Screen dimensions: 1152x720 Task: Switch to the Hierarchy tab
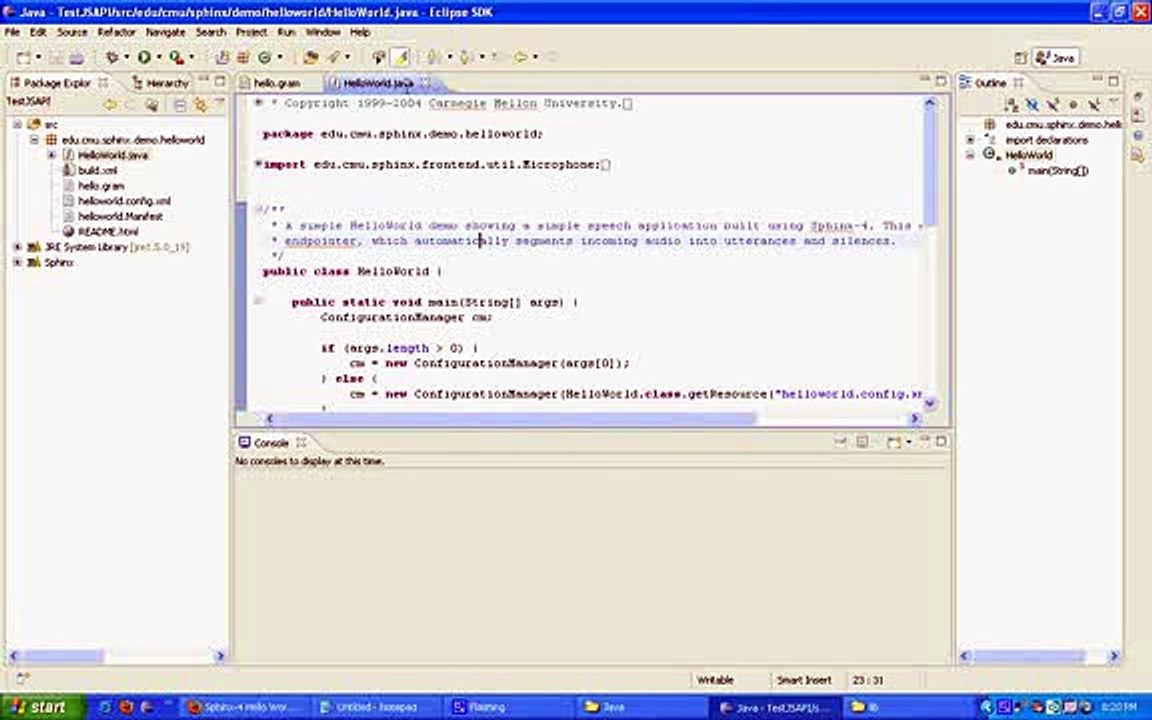(x=161, y=83)
